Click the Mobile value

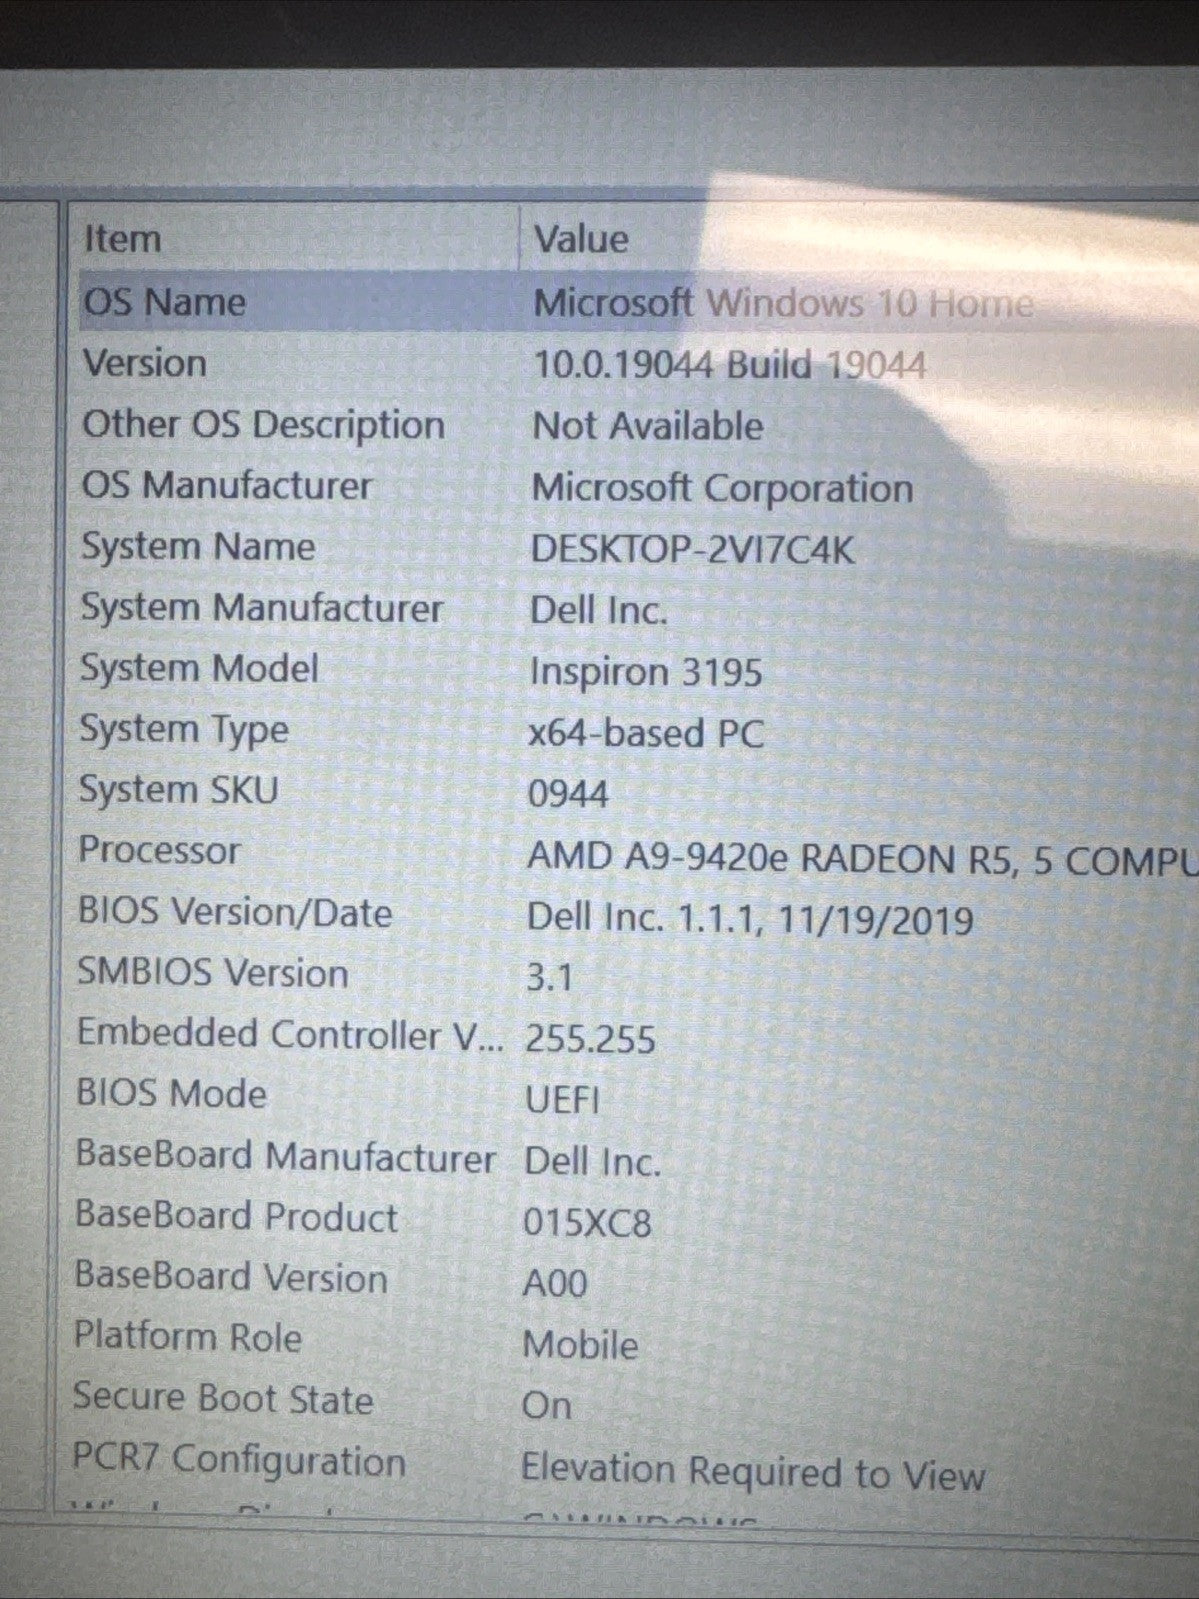[580, 1345]
